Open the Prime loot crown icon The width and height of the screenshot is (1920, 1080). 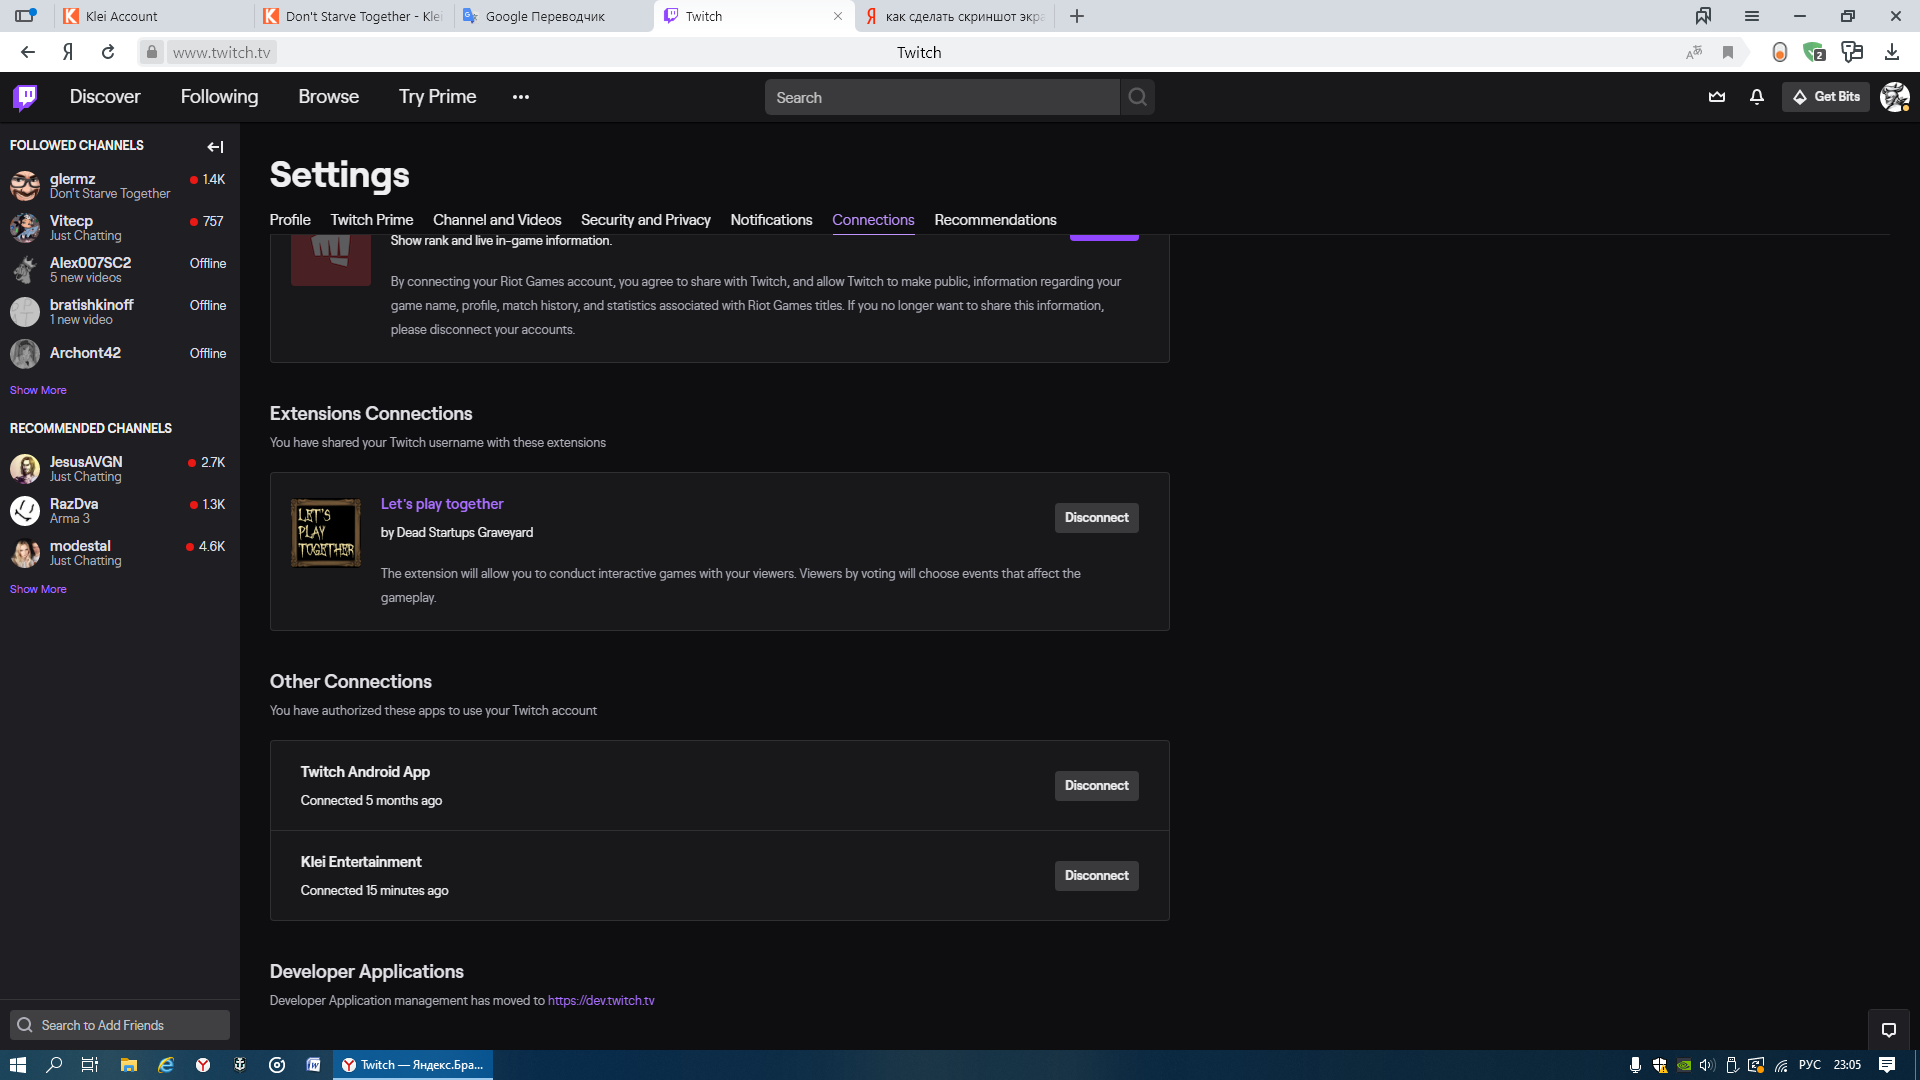pos(1717,97)
